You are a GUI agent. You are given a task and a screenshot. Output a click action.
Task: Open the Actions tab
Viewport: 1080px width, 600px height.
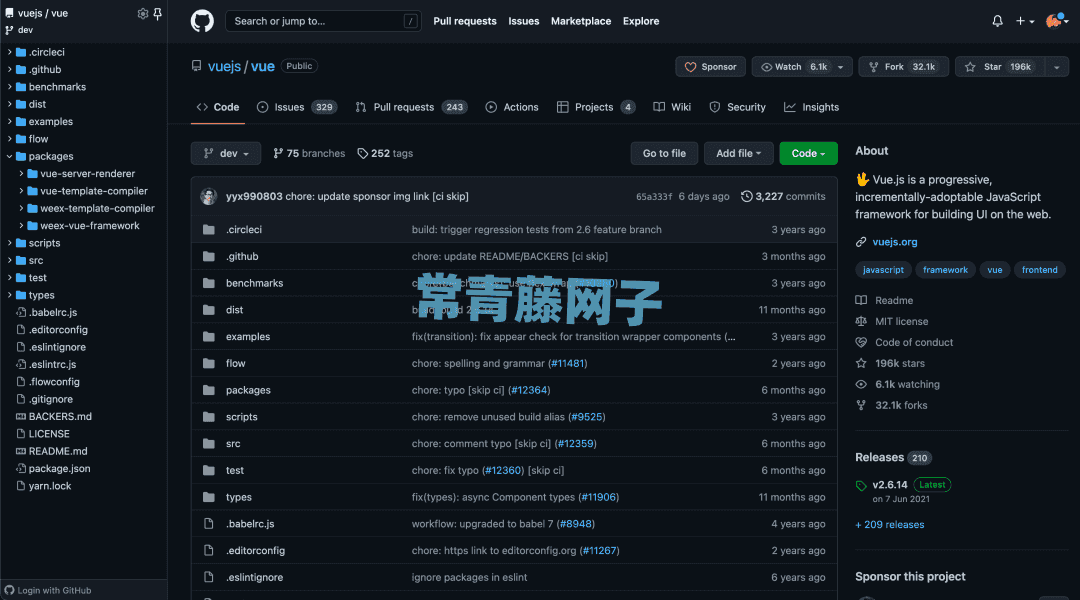512,107
